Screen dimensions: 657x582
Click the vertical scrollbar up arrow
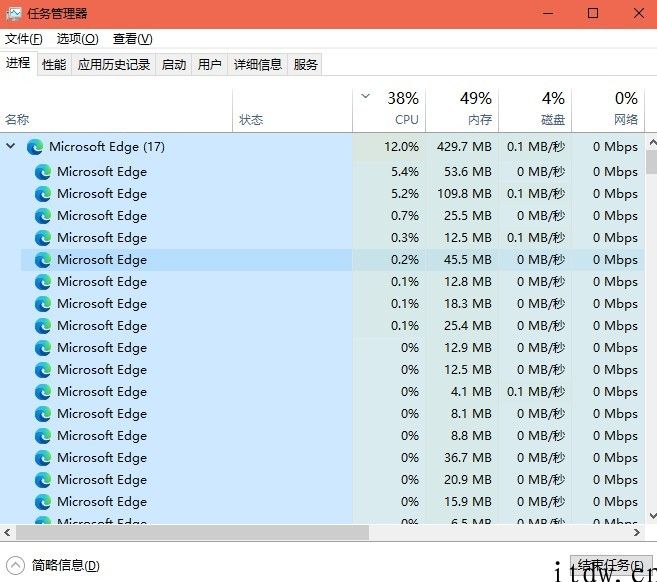tap(652, 143)
